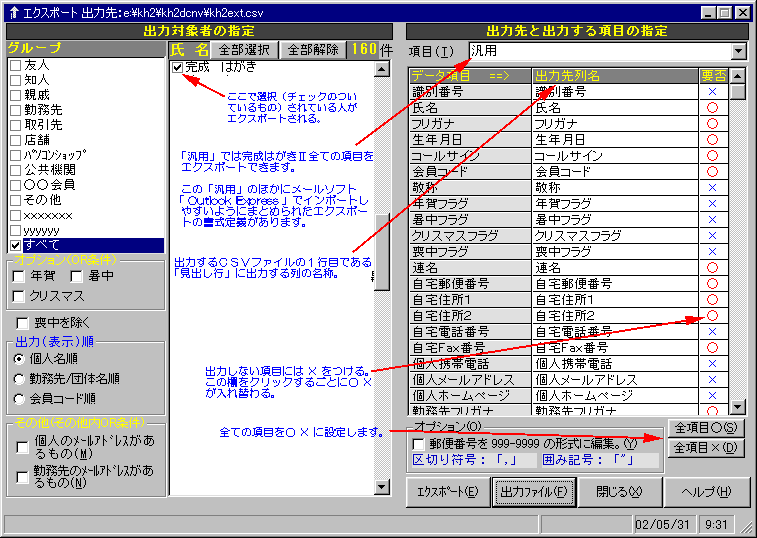Viewport: 757px width, 538px height.
Task: Toggle the ○ mark for 生年月日 row
Action: (712, 139)
